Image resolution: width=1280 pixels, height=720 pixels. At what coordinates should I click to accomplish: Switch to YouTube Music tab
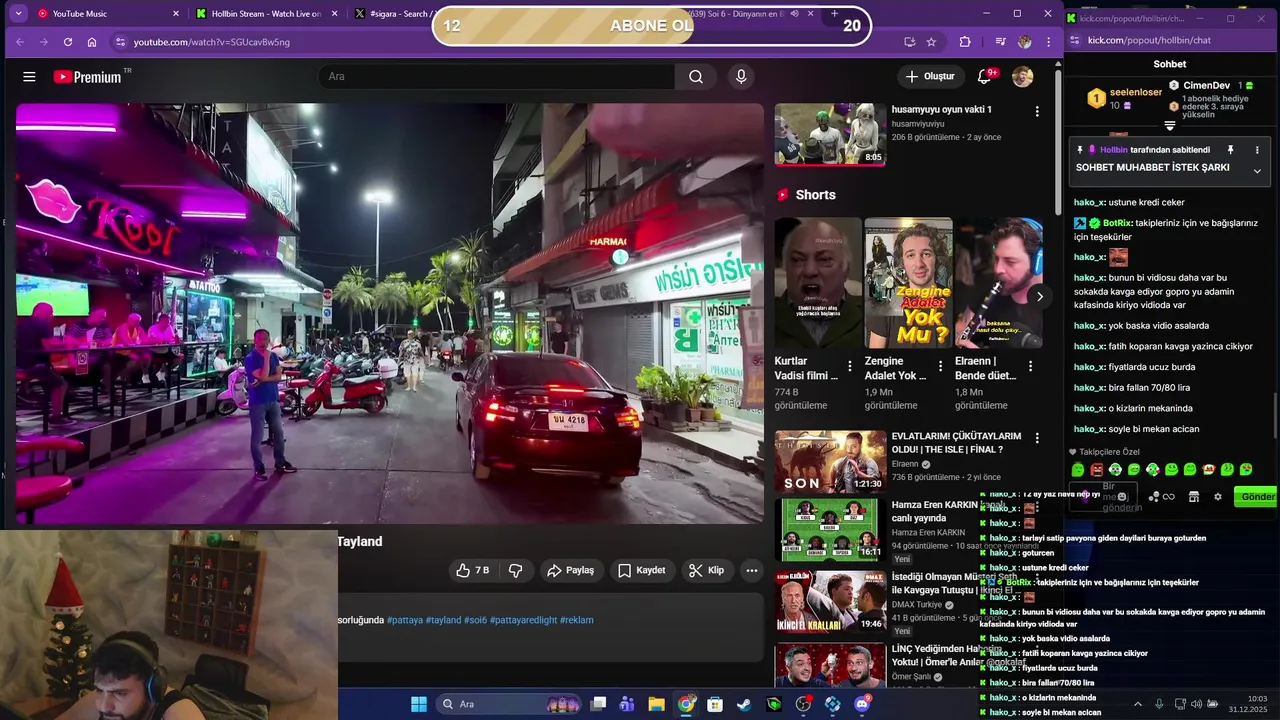click(108, 14)
